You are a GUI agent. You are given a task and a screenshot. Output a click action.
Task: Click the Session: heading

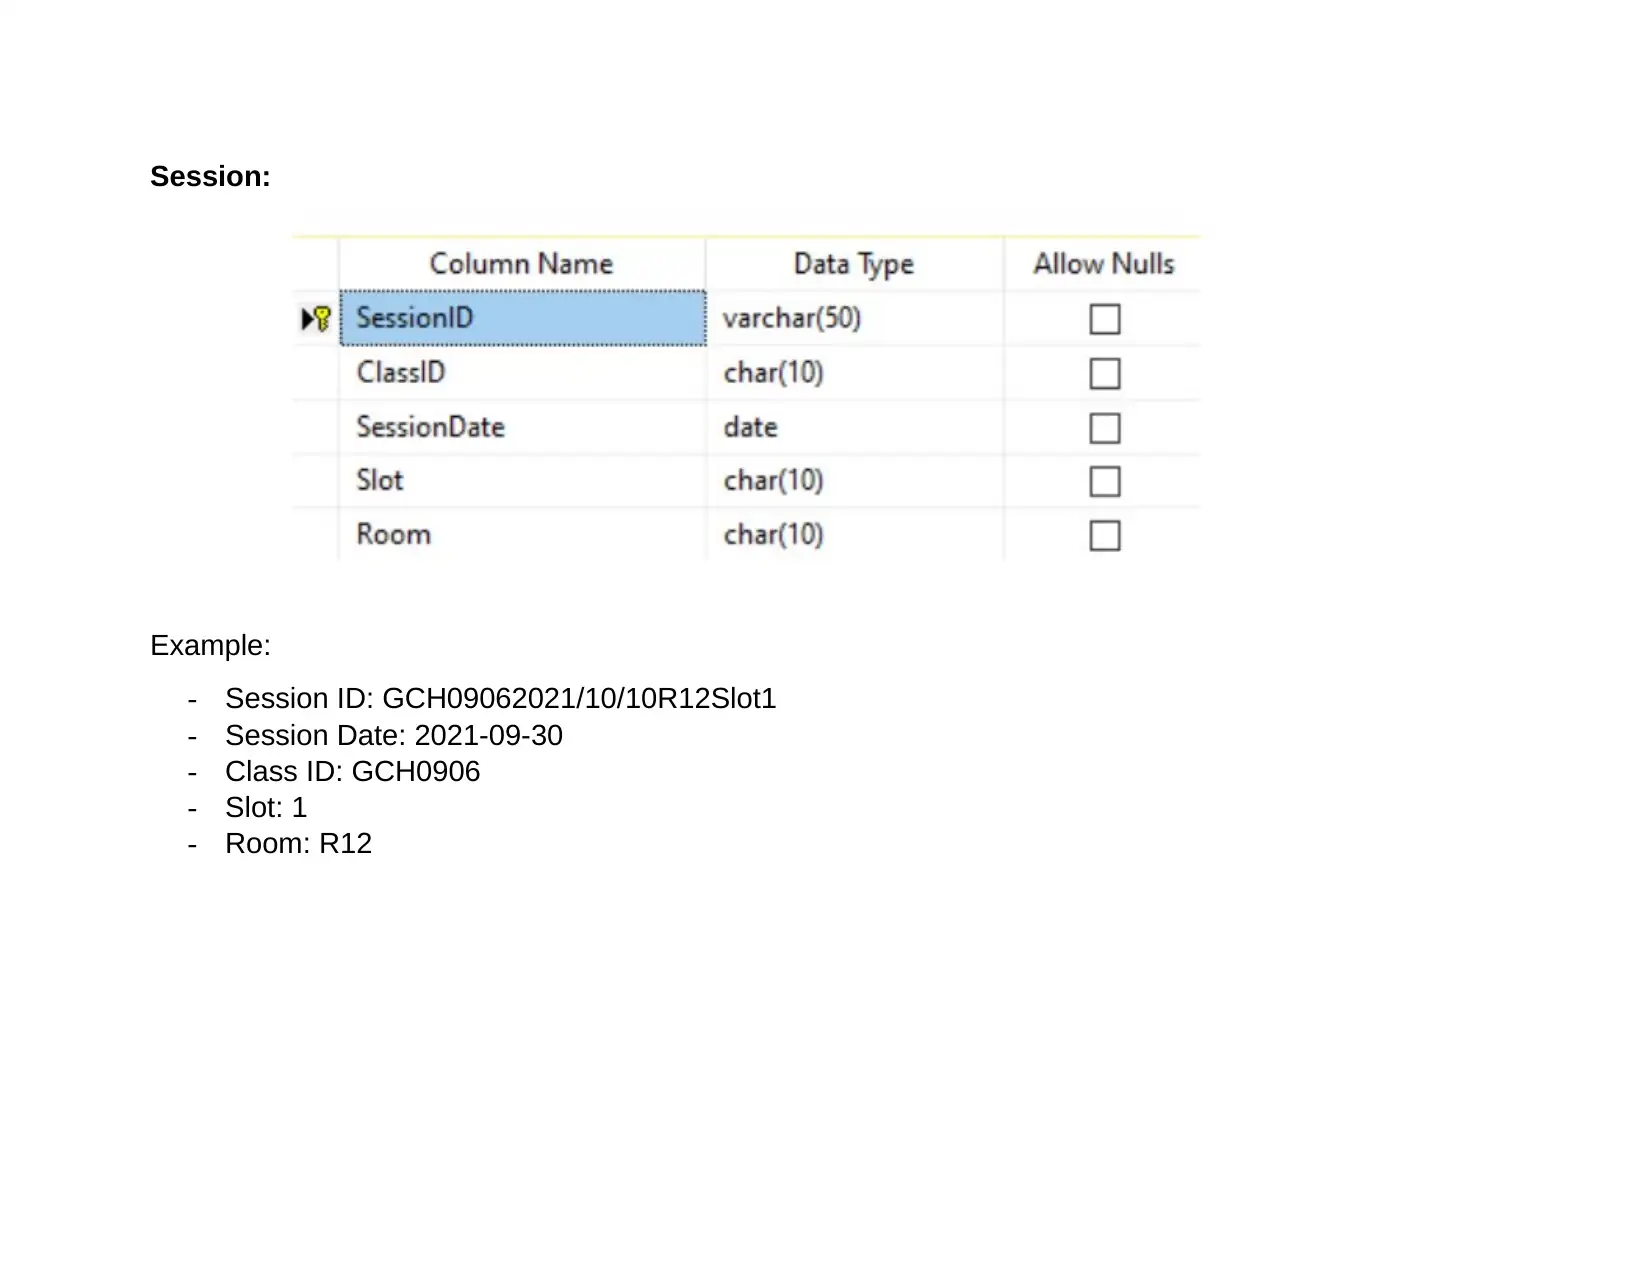210,177
